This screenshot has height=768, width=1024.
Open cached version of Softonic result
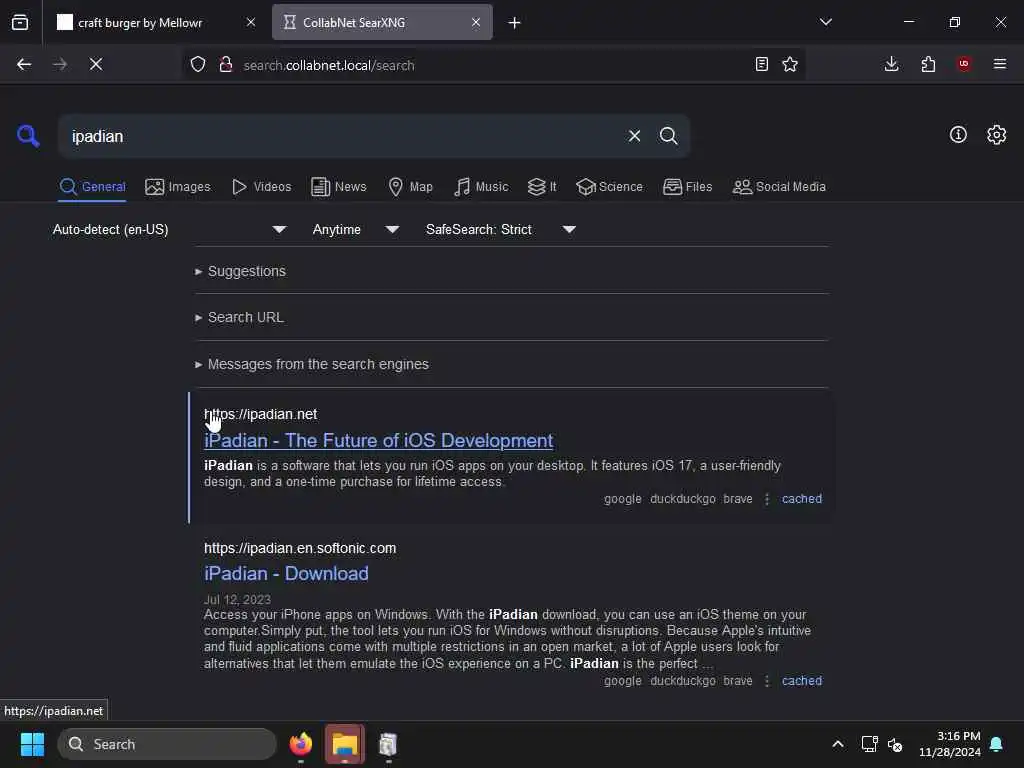pyautogui.click(x=801, y=680)
